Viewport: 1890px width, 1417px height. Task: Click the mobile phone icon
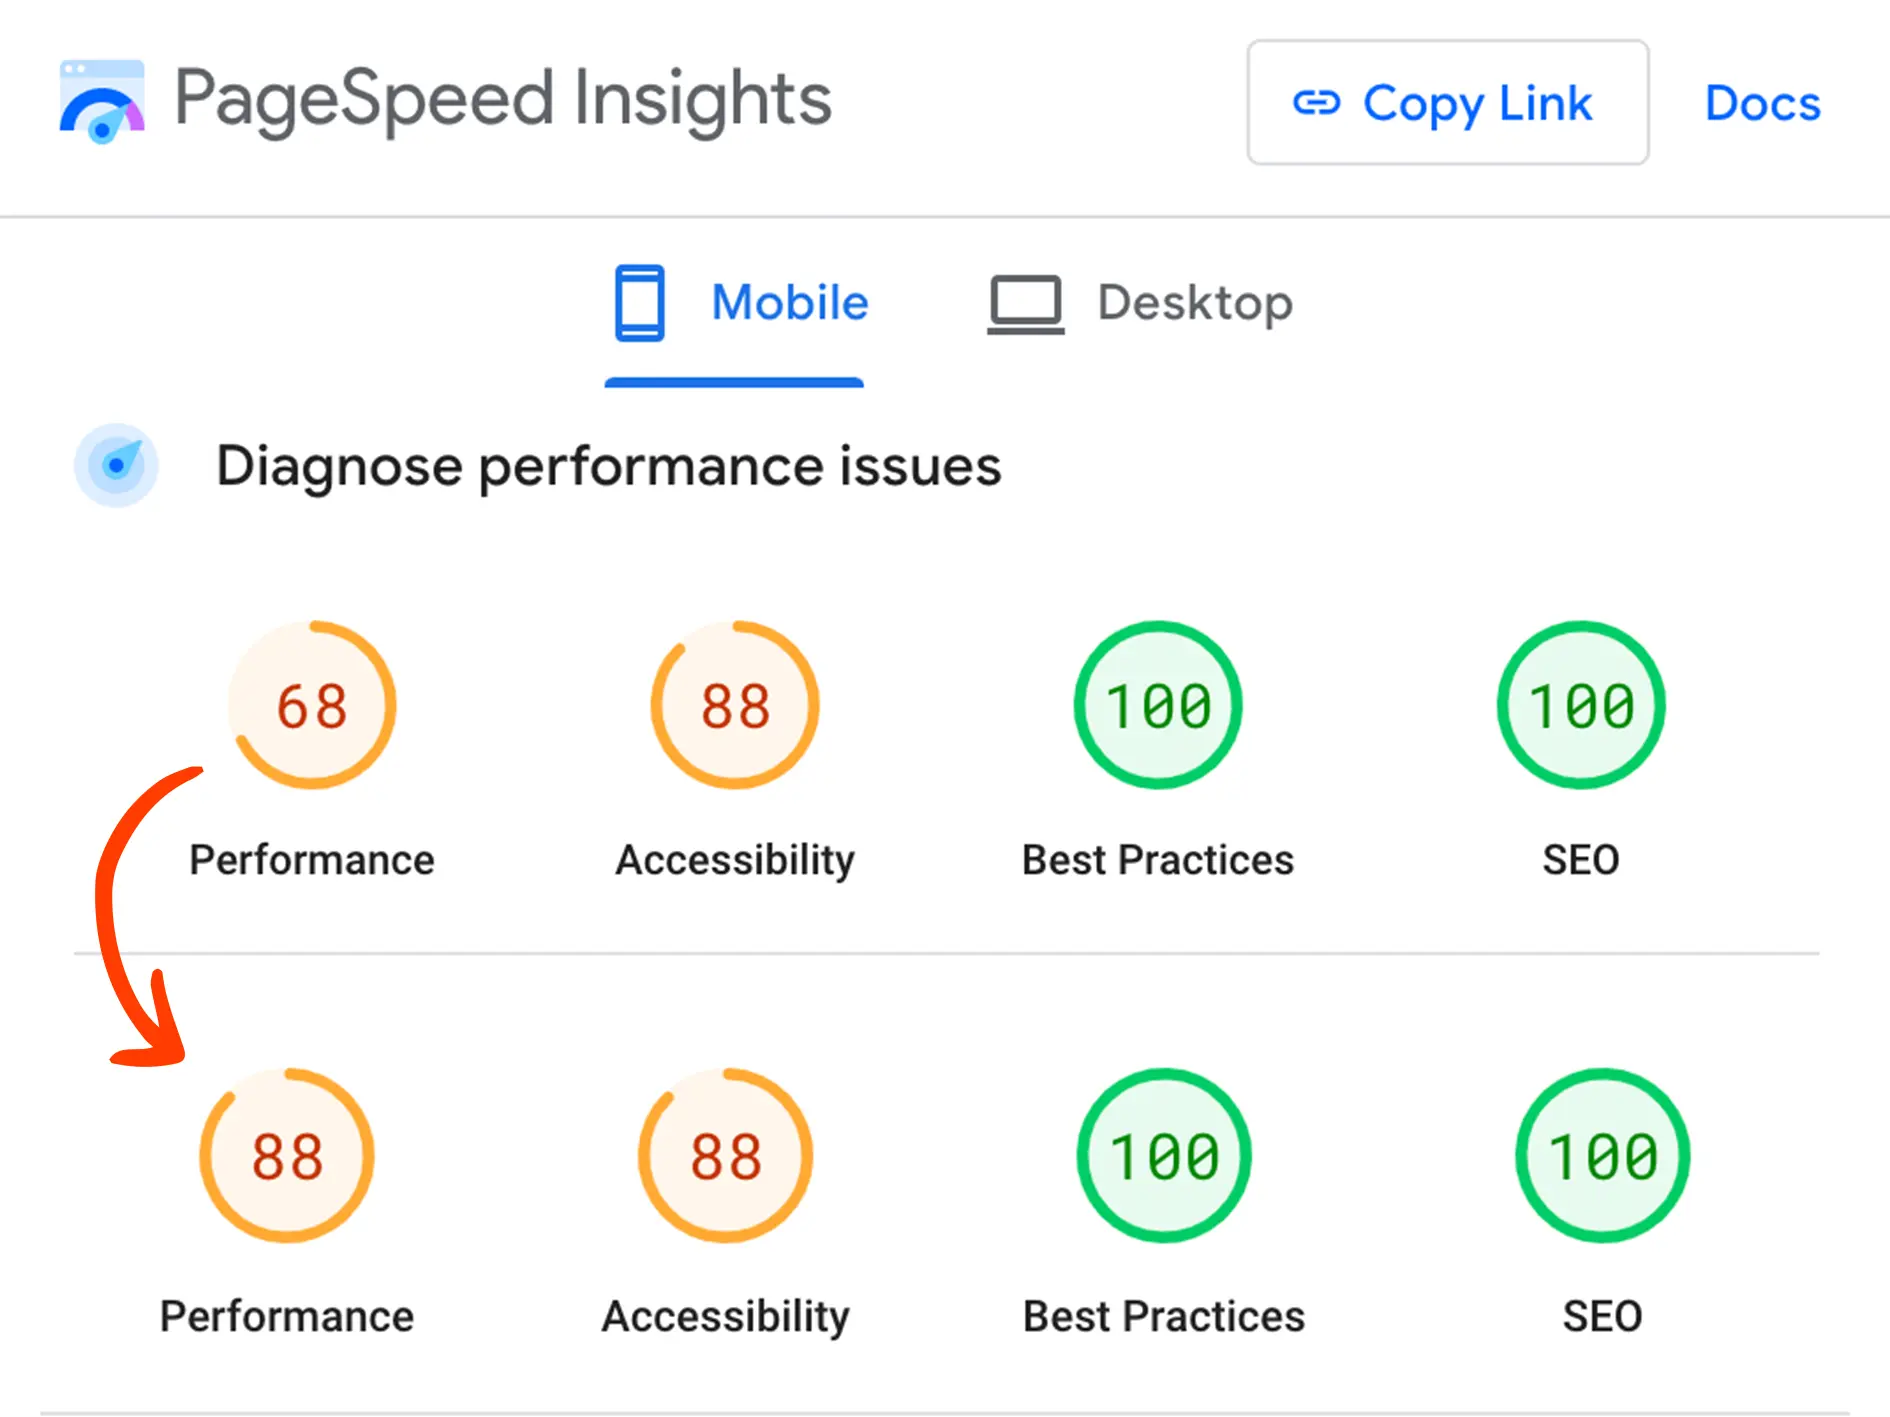(640, 302)
